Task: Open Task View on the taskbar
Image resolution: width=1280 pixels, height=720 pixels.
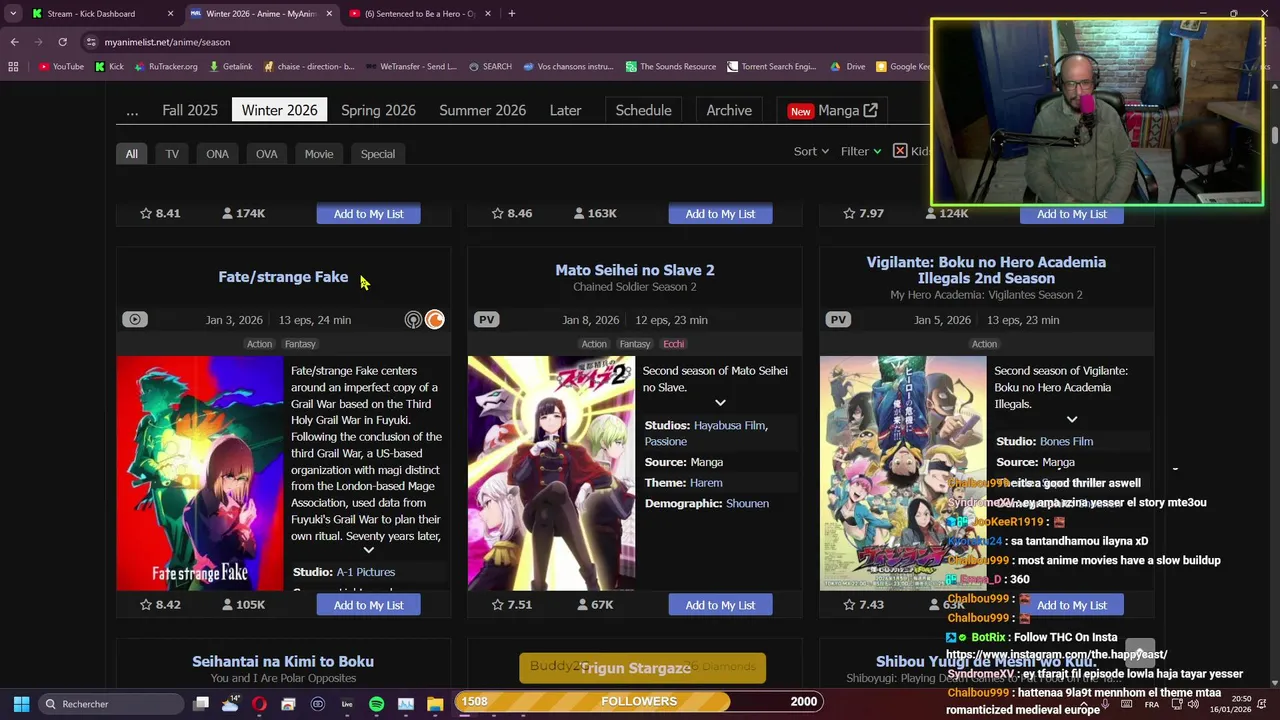Action: [201, 704]
